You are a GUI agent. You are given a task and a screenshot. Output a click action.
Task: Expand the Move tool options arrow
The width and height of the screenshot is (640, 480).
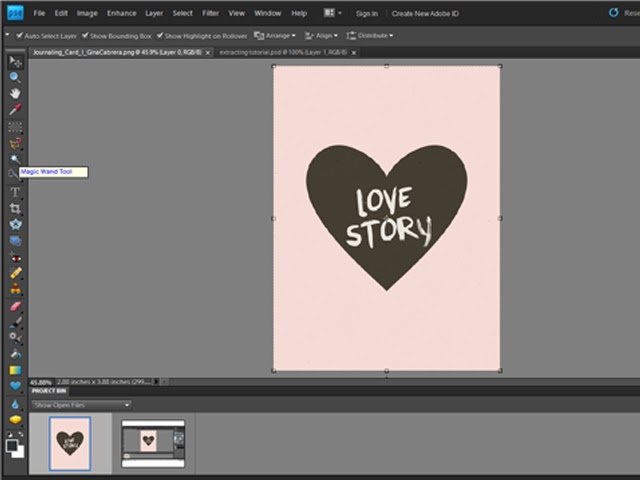[x=7, y=35]
